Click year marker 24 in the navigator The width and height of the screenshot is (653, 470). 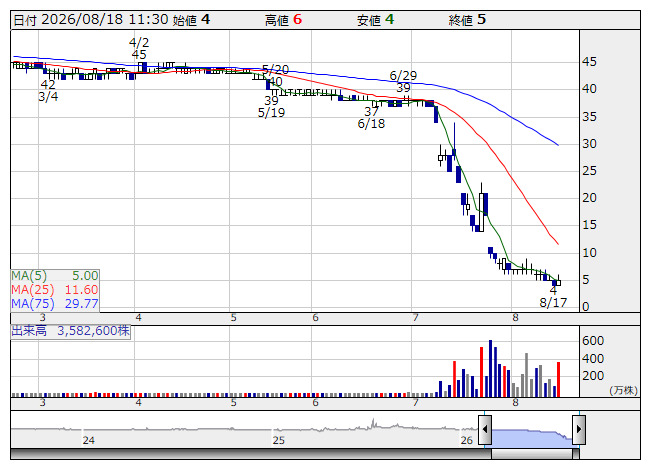[88, 440]
